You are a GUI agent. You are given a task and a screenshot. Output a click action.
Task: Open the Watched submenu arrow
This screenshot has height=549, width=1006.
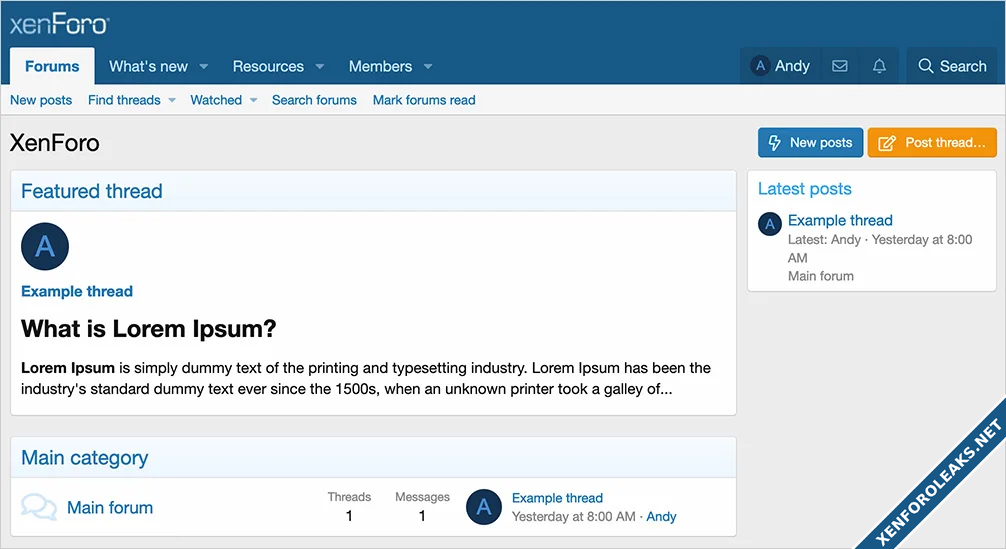254,100
